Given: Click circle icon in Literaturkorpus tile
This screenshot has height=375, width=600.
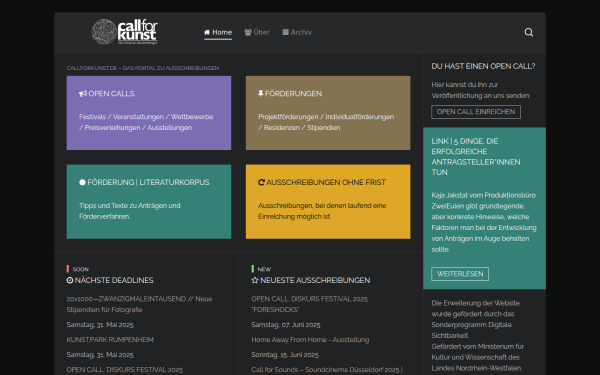Looking at the screenshot, I should coord(82,182).
